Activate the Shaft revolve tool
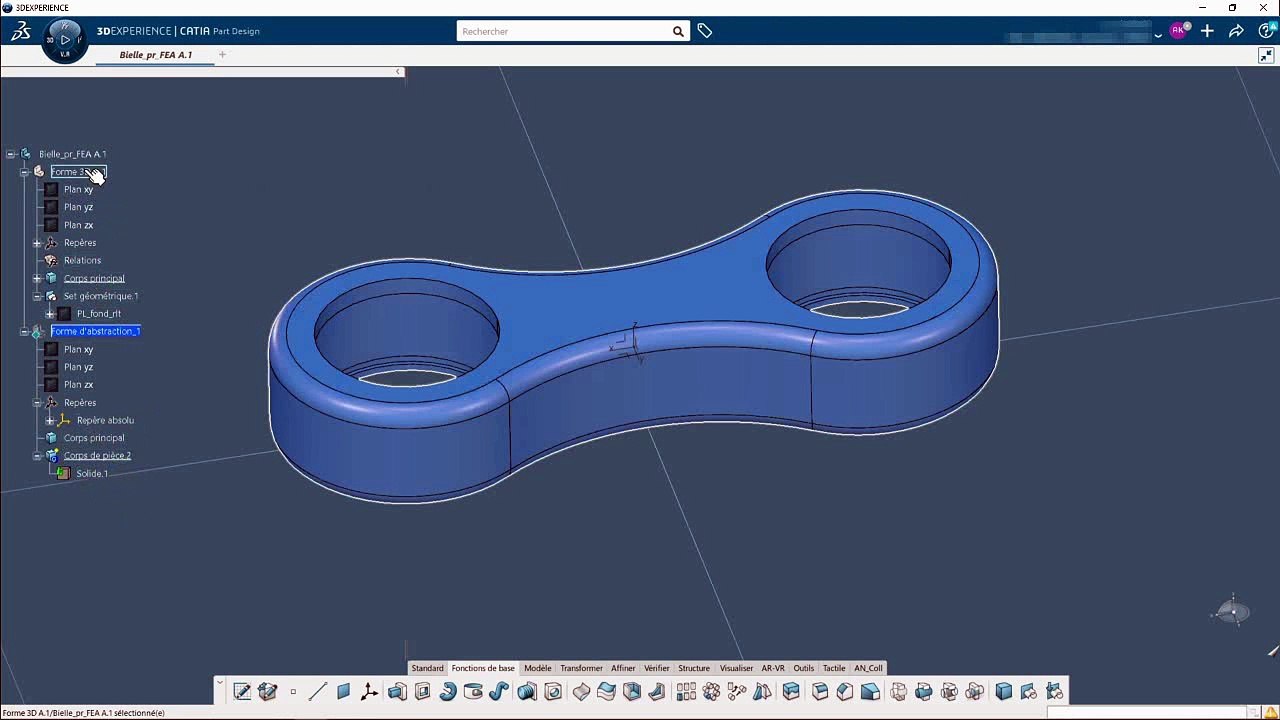Viewport: 1280px width, 720px height. pos(448,691)
